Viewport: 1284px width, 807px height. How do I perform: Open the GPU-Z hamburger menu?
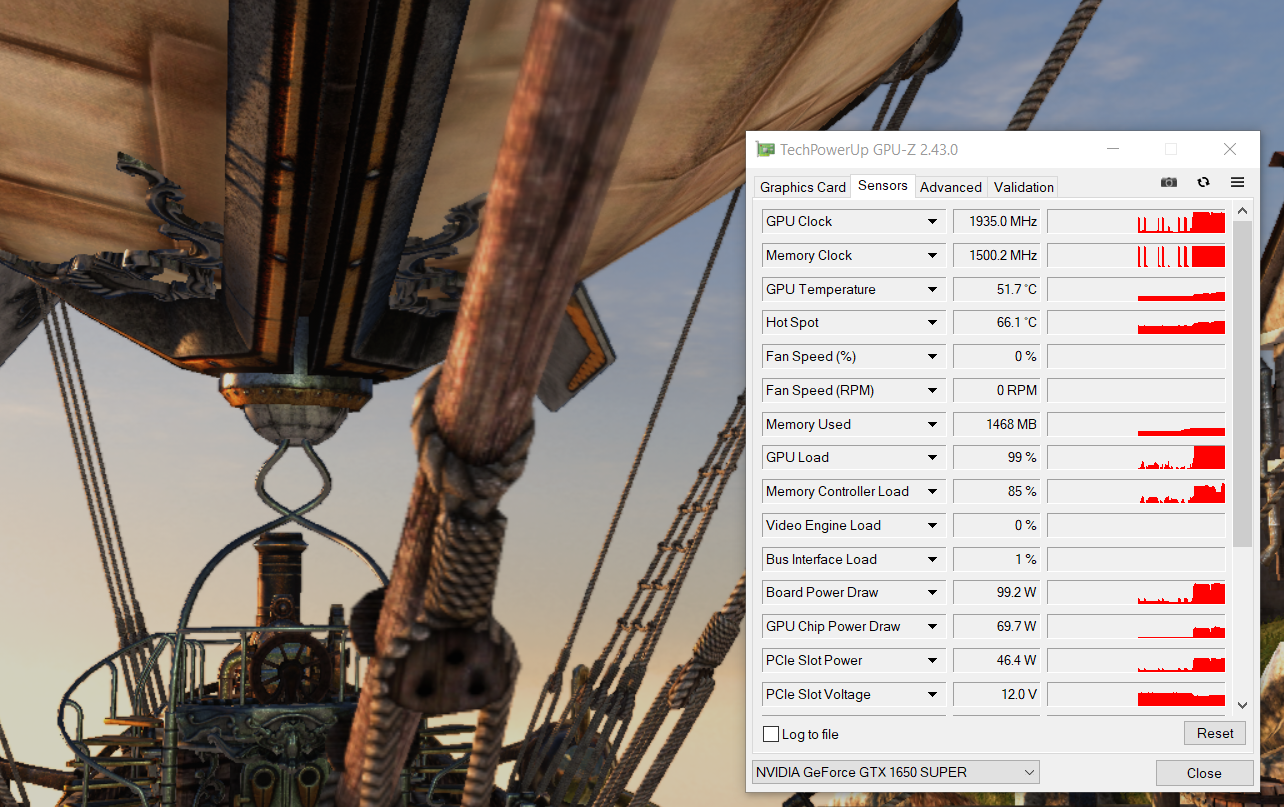(1237, 182)
